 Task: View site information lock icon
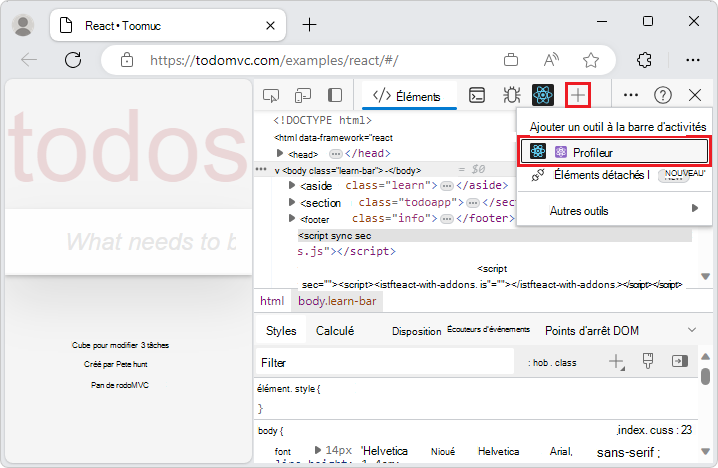127,60
